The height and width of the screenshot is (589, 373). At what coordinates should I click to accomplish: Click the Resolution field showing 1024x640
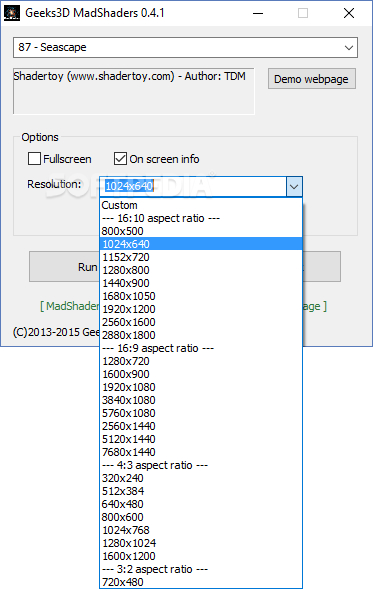click(193, 186)
